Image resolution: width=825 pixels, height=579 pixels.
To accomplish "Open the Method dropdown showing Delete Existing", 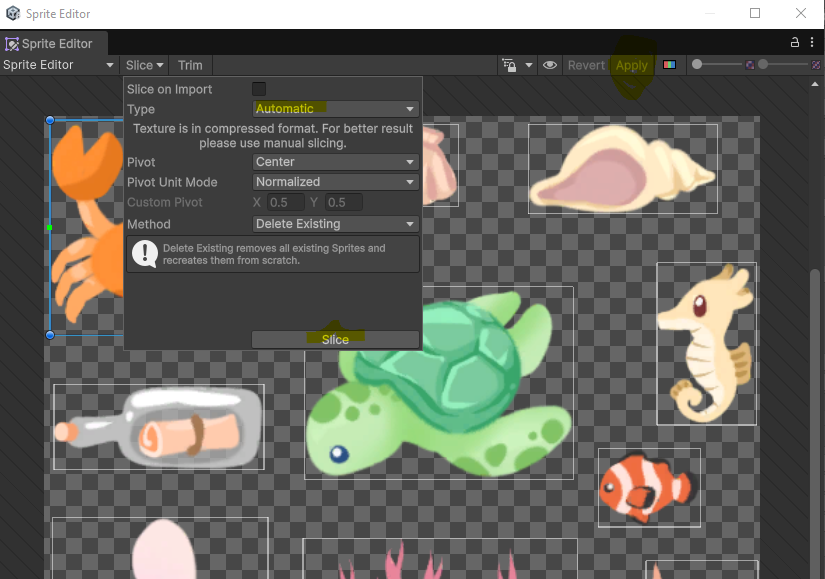I will [x=336, y=224].
